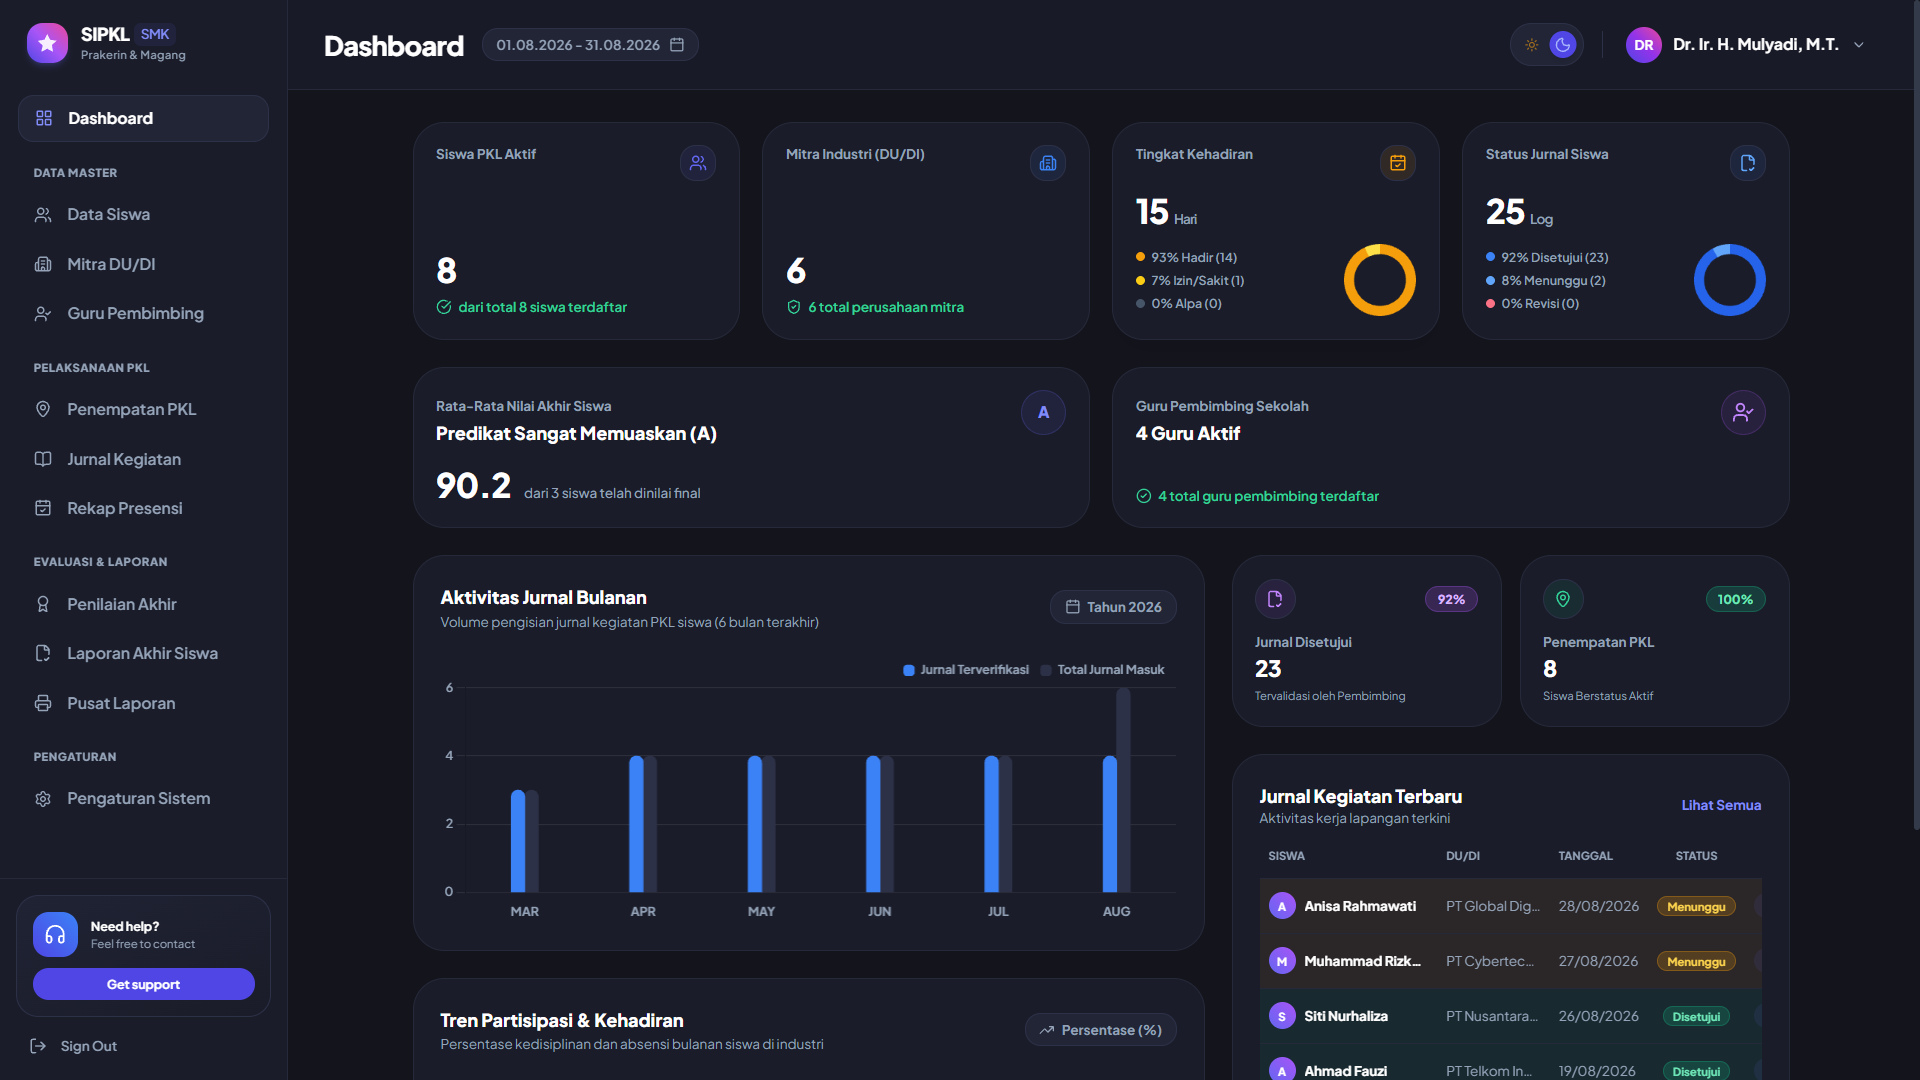
Task: Click the Guru Pembimbing Sekolah user-check icon
Action: [1743, 412]
